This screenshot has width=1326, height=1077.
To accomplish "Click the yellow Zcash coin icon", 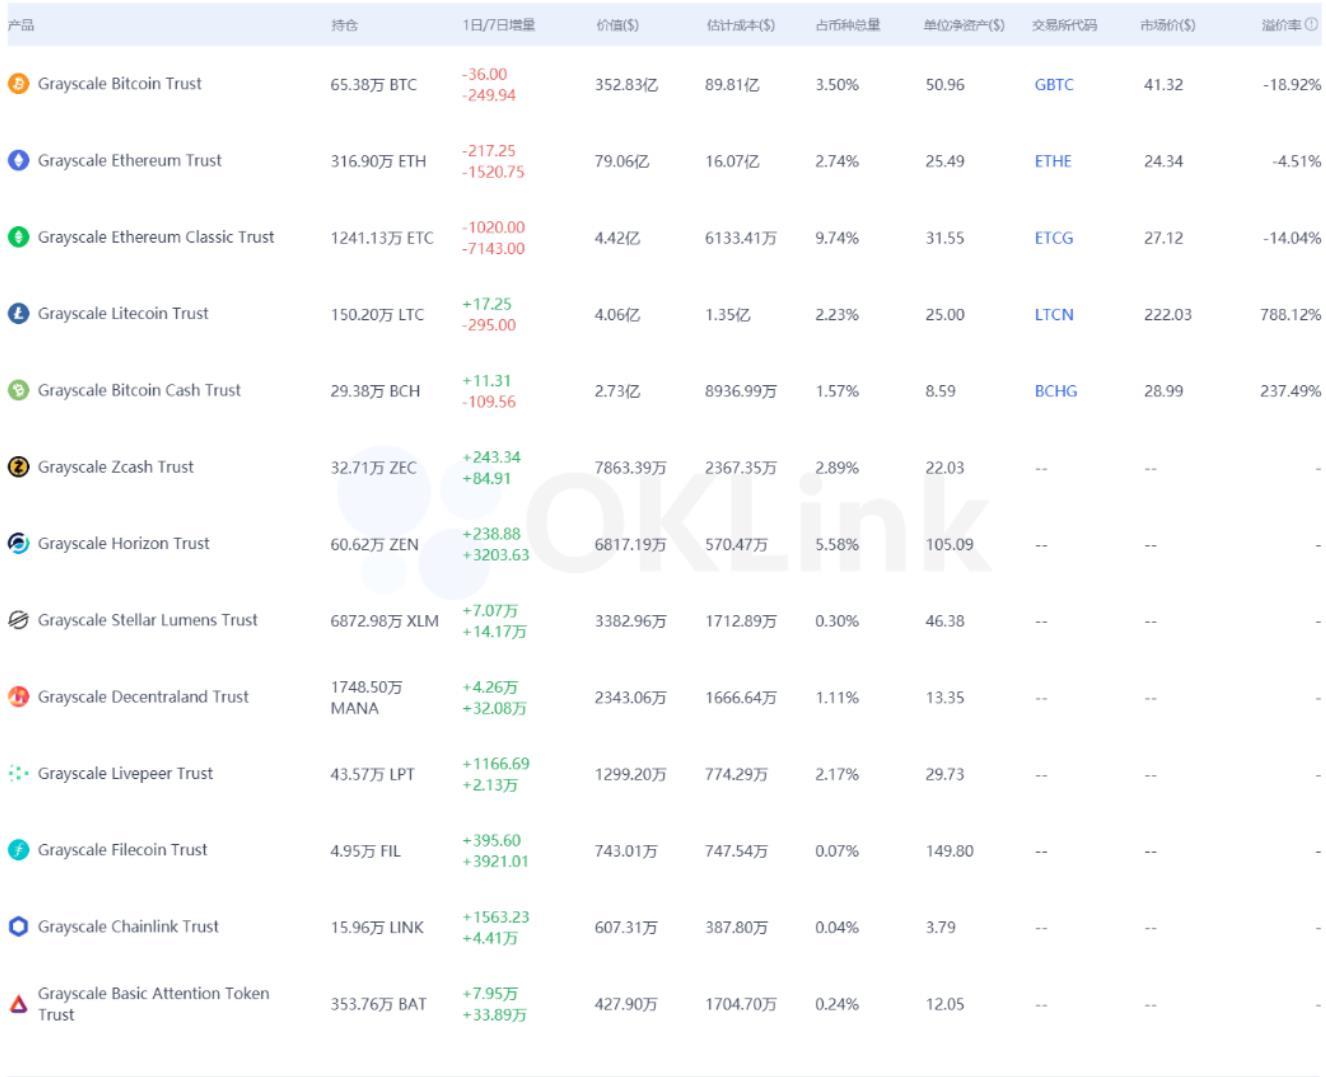I will click(x=18, y=467).
